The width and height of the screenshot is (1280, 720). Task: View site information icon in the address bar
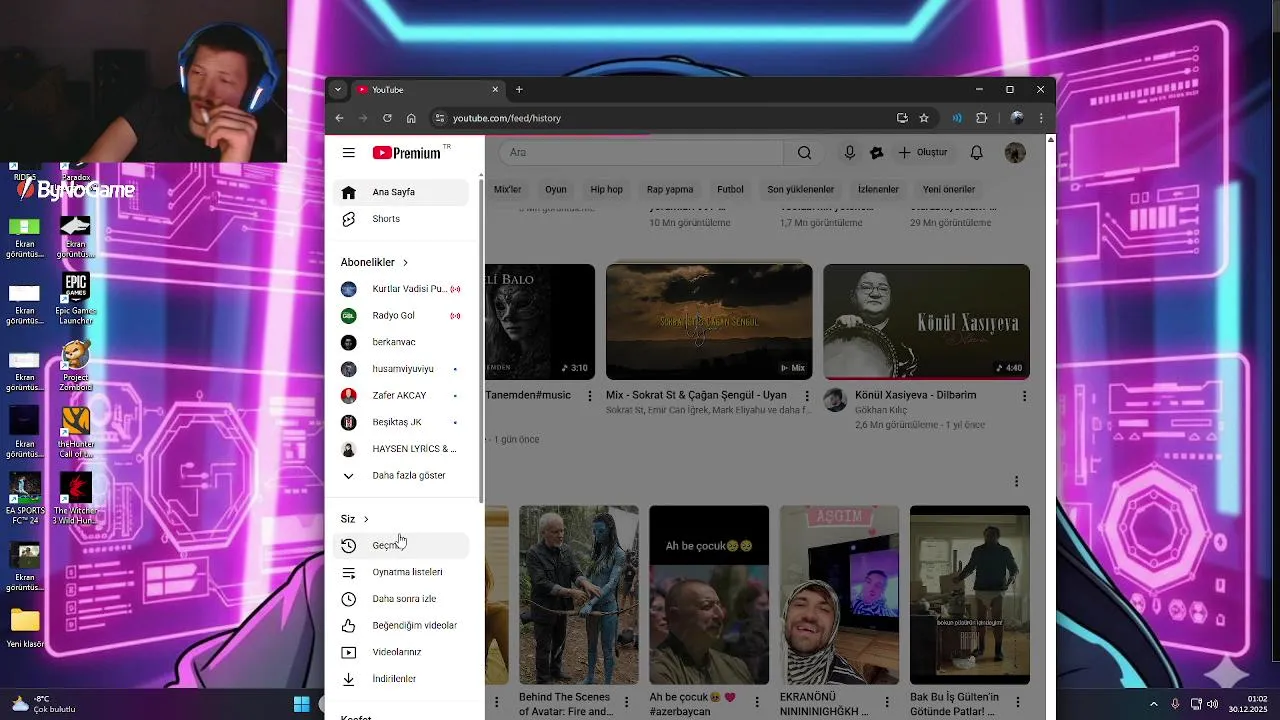point(439,118)
